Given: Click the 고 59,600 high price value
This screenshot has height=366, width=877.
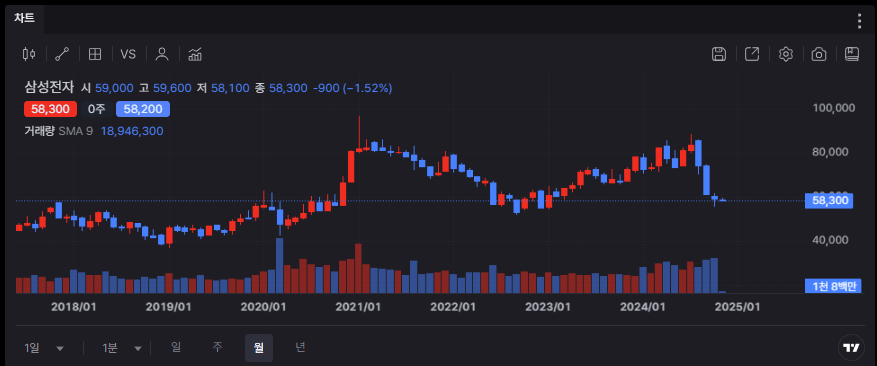Looking at the screenshot, I should [165, 88].
